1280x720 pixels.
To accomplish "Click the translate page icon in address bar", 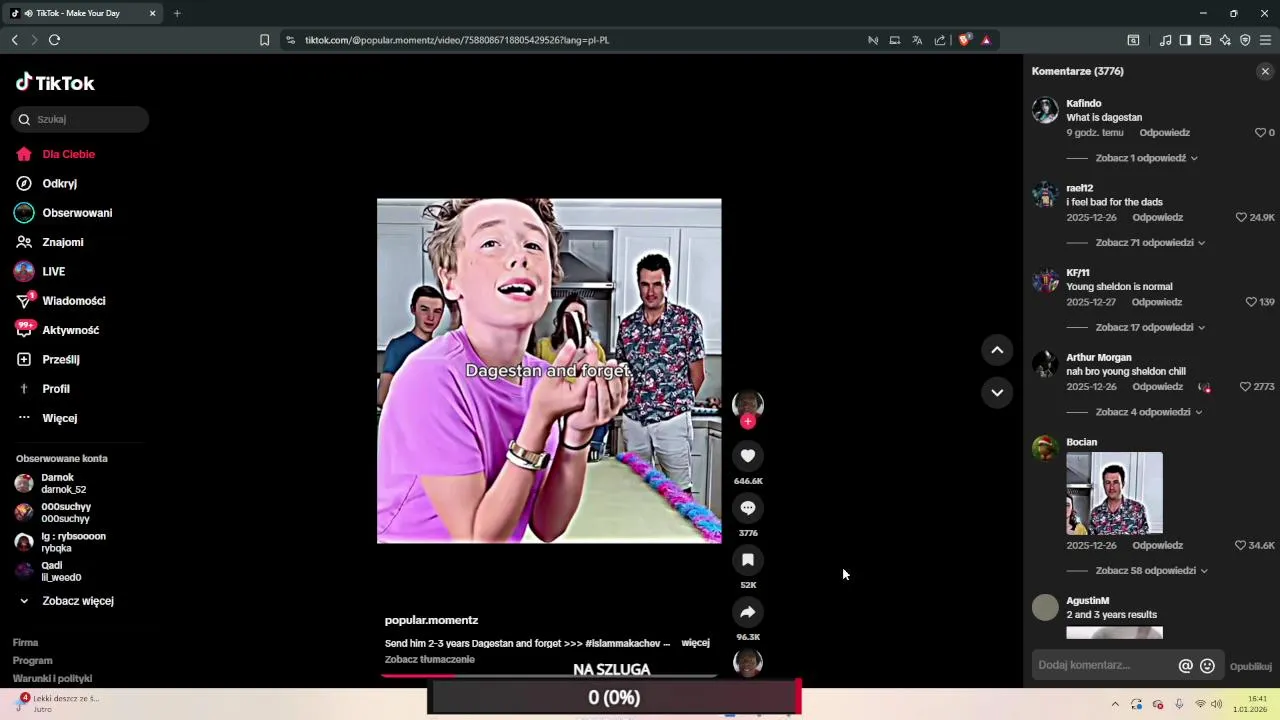I will (917, 40).
